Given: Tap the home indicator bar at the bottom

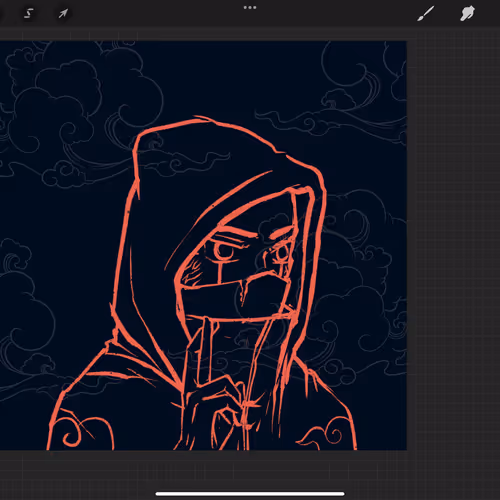Looking at the screenshot, I should 250,494.
